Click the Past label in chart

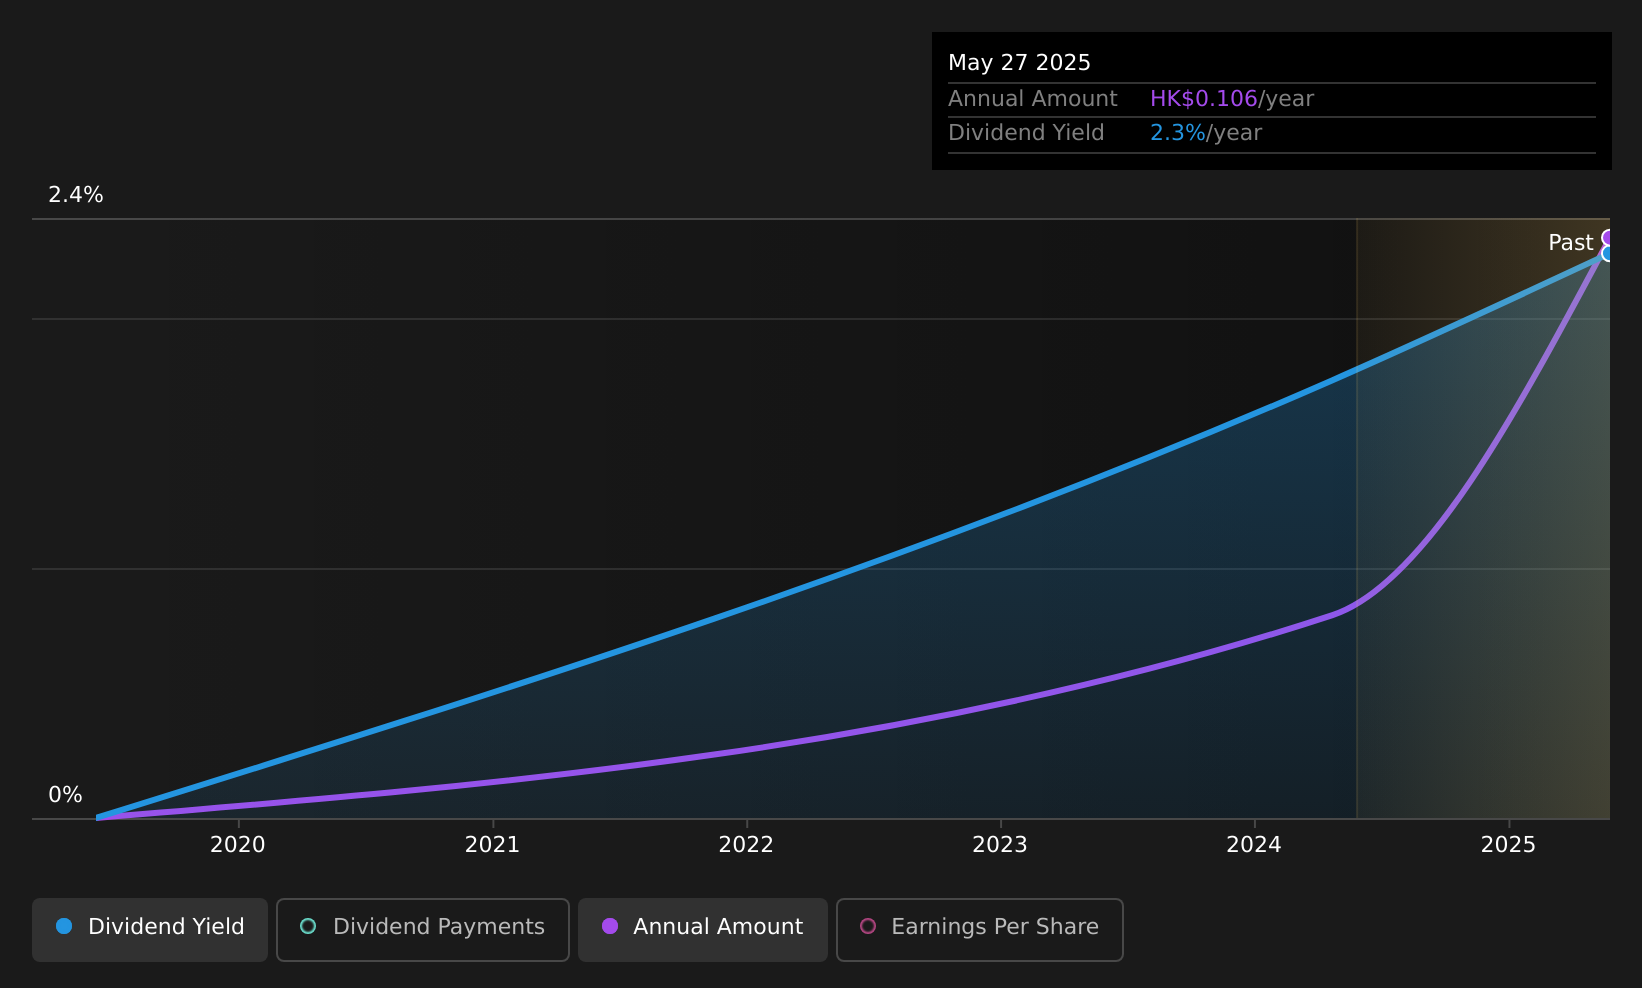(1570, 243)
